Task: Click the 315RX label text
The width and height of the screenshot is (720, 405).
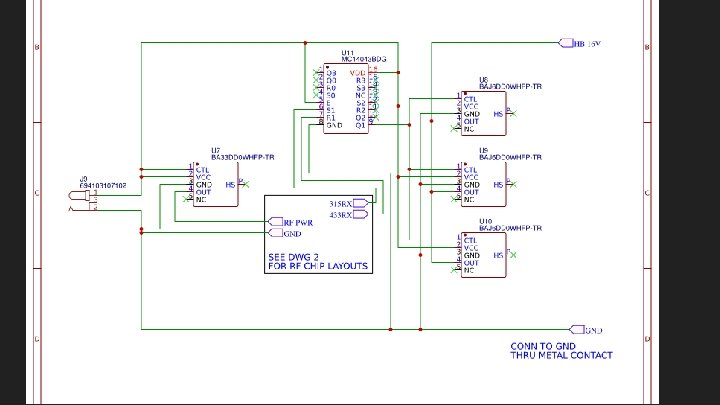Action: [x=340, y=203]
